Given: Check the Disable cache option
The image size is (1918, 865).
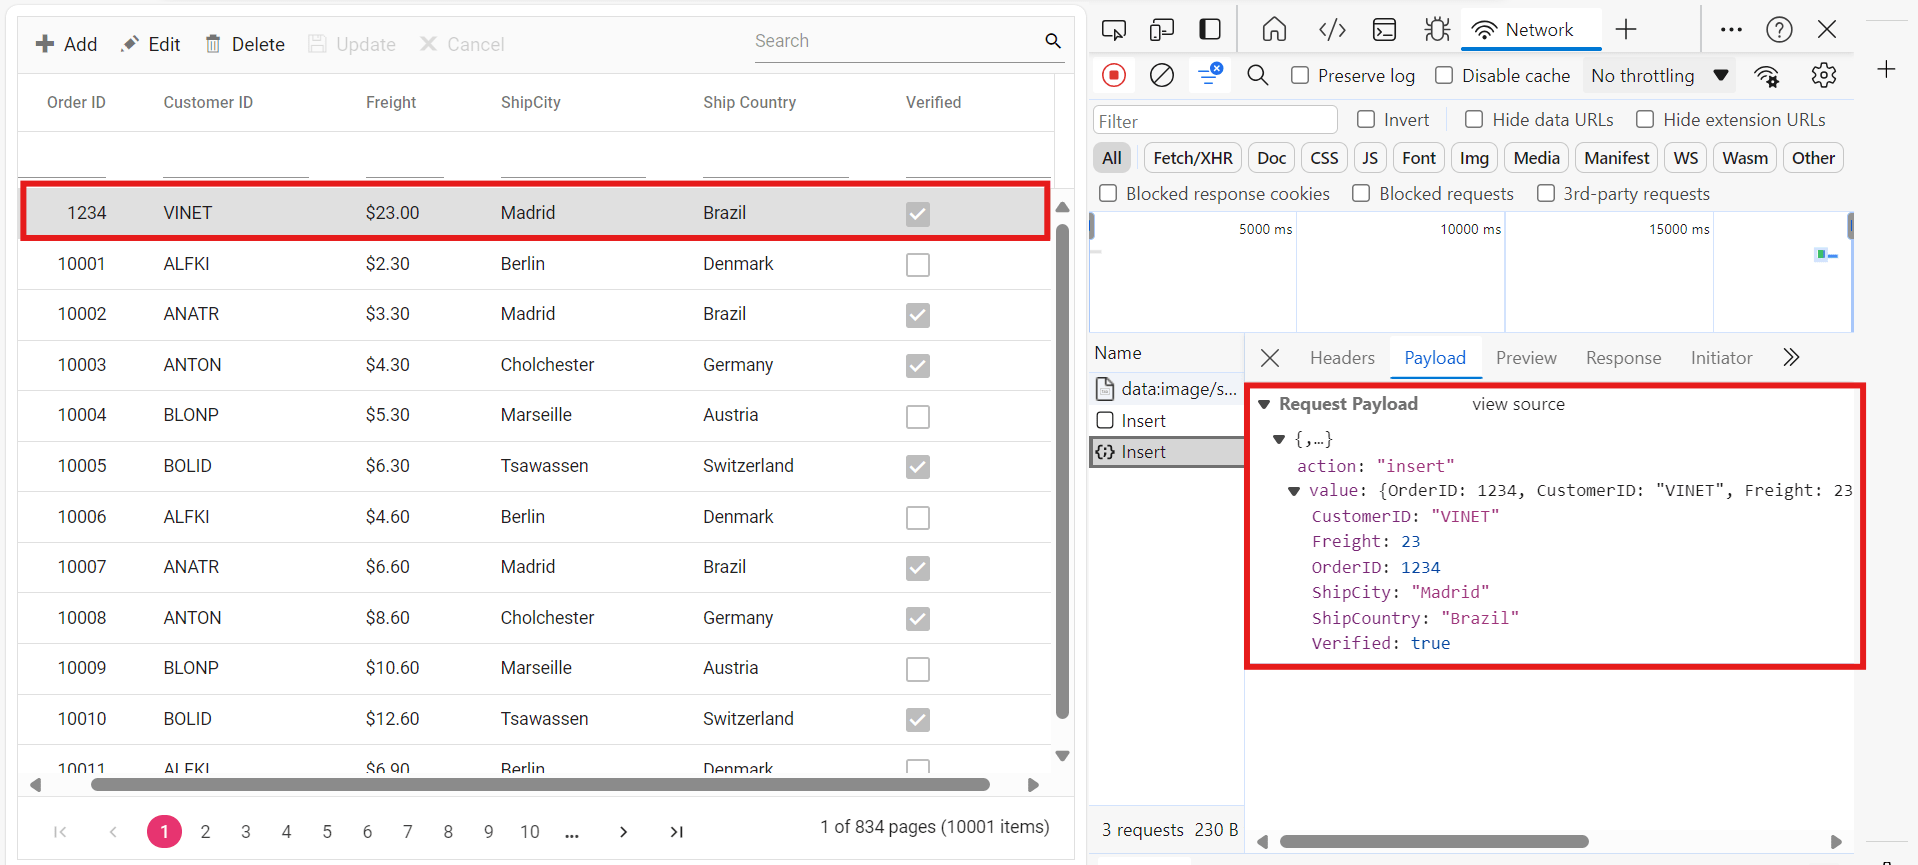Looking at the screenshot, I should coord(1444,76).
